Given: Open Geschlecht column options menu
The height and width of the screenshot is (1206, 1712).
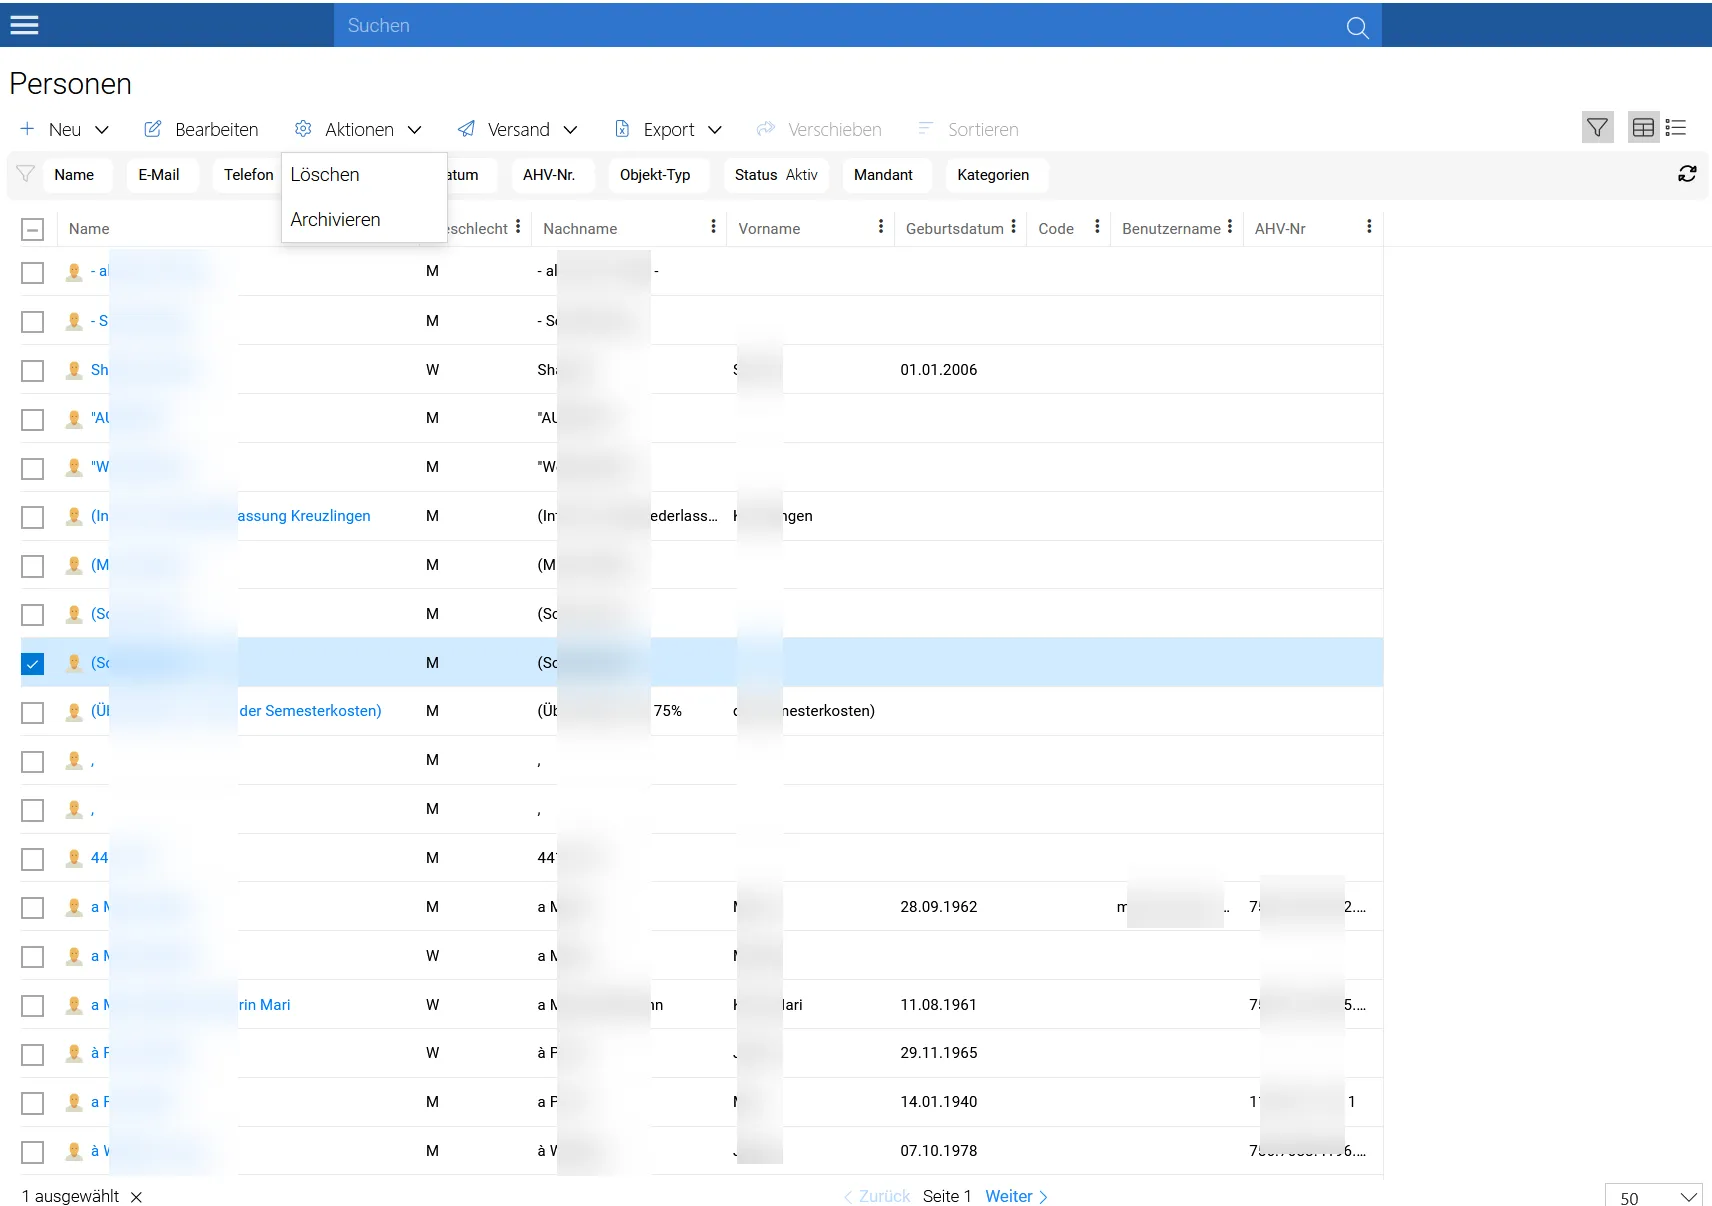Looking at the screenshot, I should click(518, 227).
